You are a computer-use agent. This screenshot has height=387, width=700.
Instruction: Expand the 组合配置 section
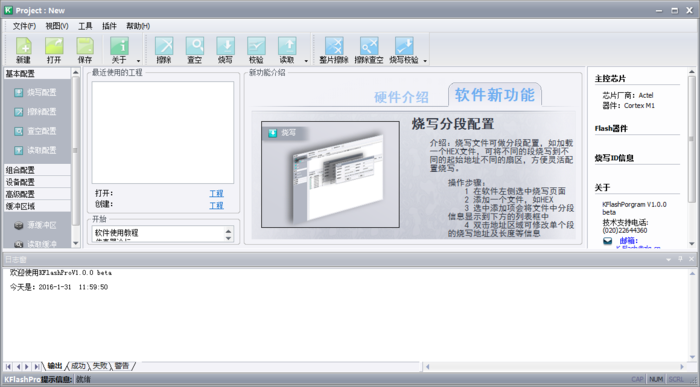coord(37,170)
